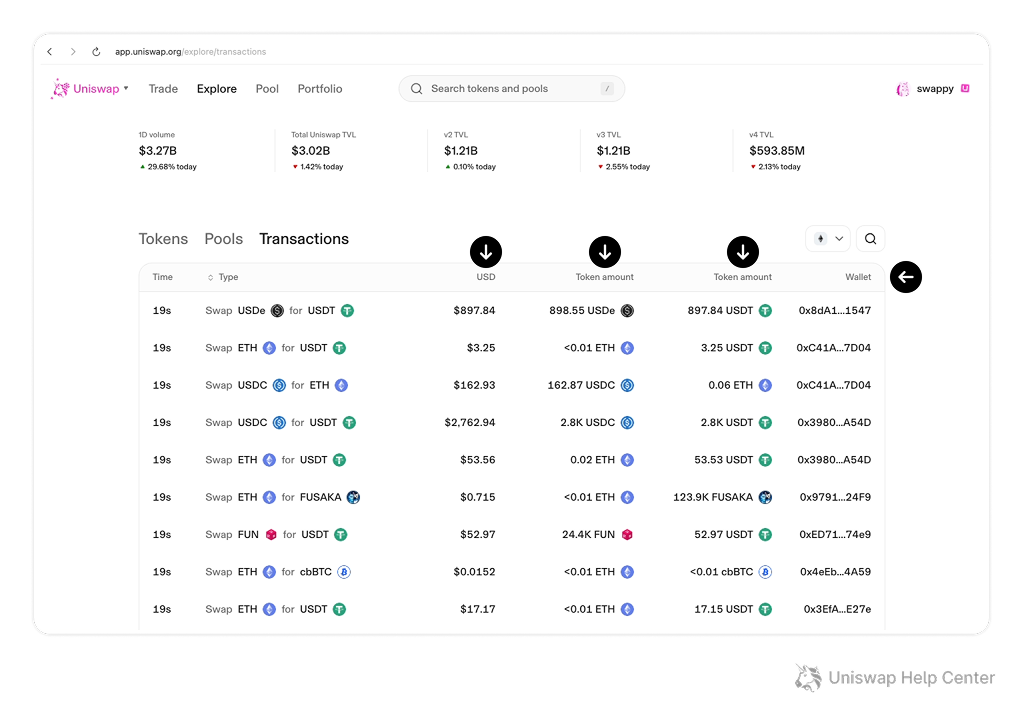Click the 1D volume $3.27B stat
This screenshot has width=1024, height=720.
point(167,151)
